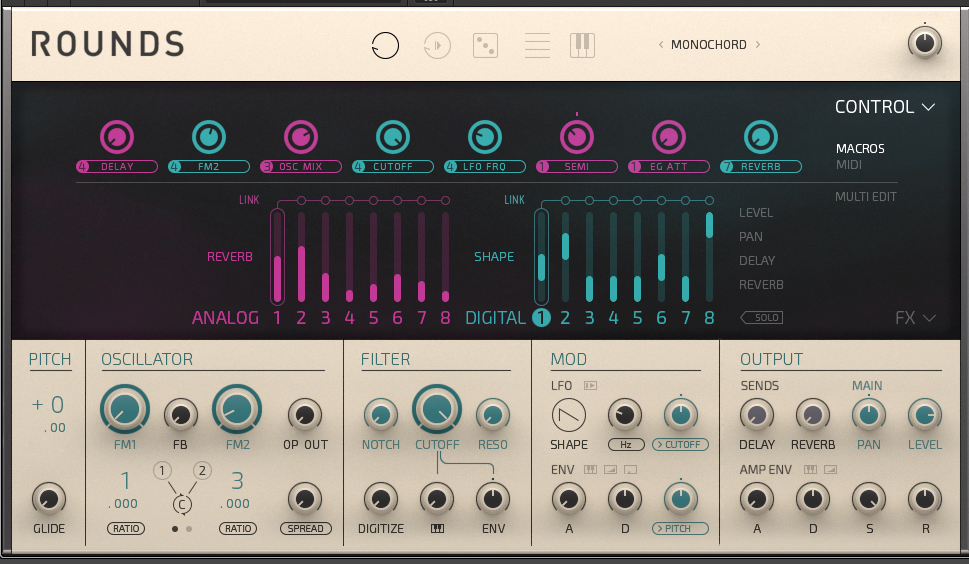Open the LFO FRQ macro assignment label
The height and width of the screenshot is (564, 969).
click(485, 167)
